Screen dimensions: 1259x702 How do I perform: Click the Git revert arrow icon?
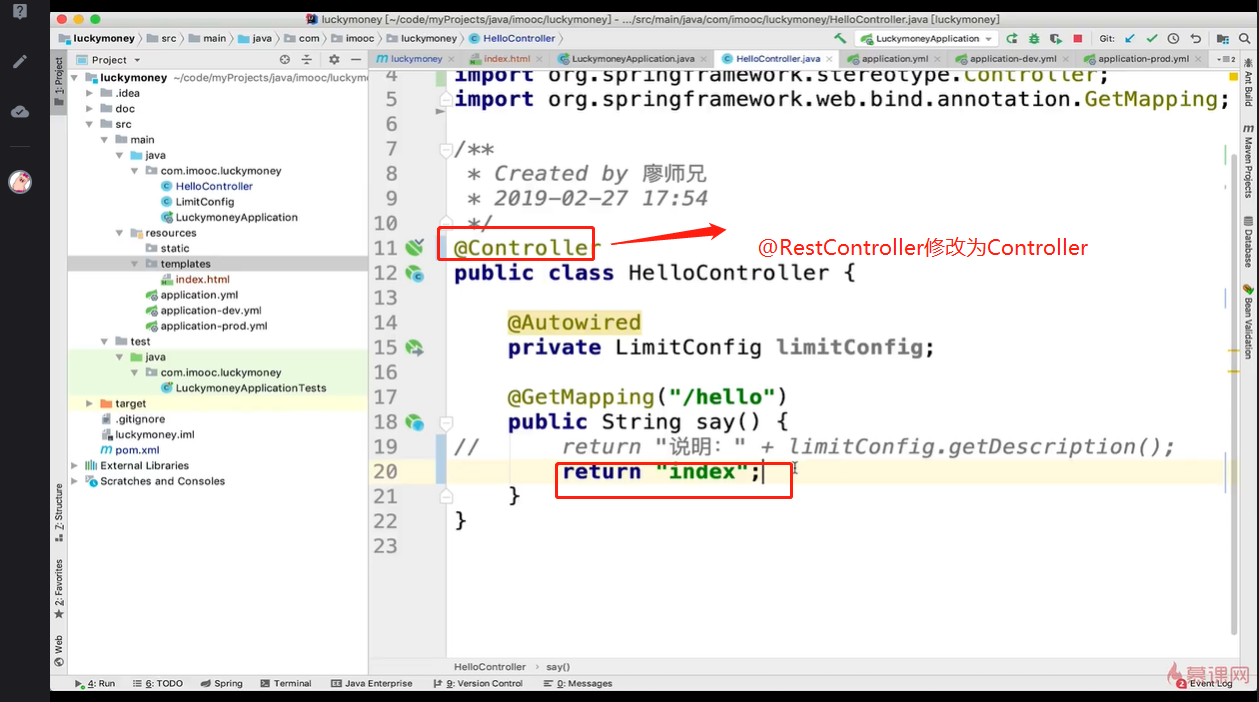point(1195,38)
